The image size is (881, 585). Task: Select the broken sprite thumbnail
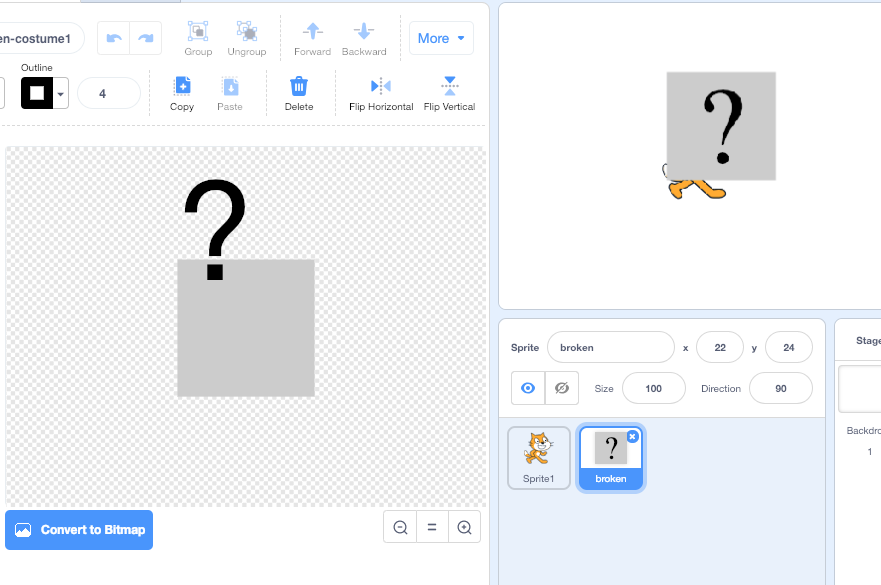pyautogui.click(x=611, y=458)
